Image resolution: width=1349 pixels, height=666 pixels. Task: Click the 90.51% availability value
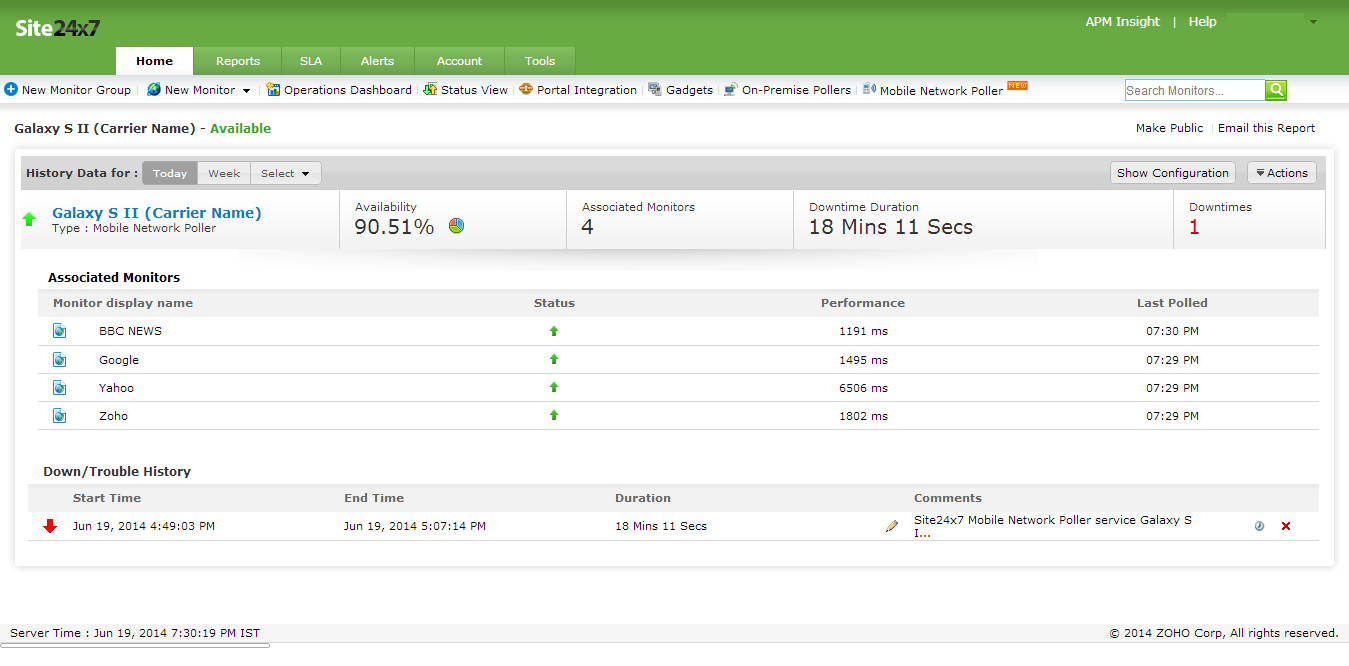tap(394, 227)
